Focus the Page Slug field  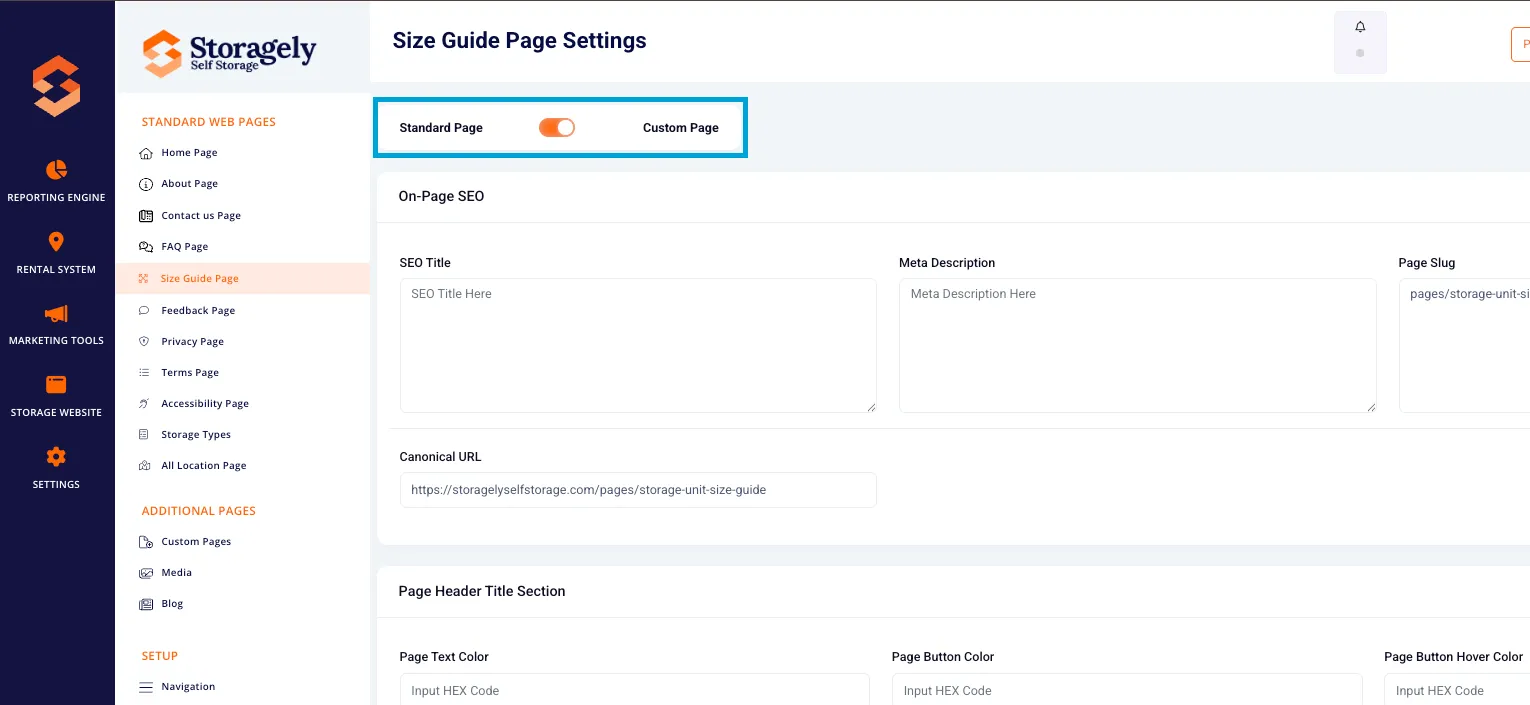coord(1464,345)
